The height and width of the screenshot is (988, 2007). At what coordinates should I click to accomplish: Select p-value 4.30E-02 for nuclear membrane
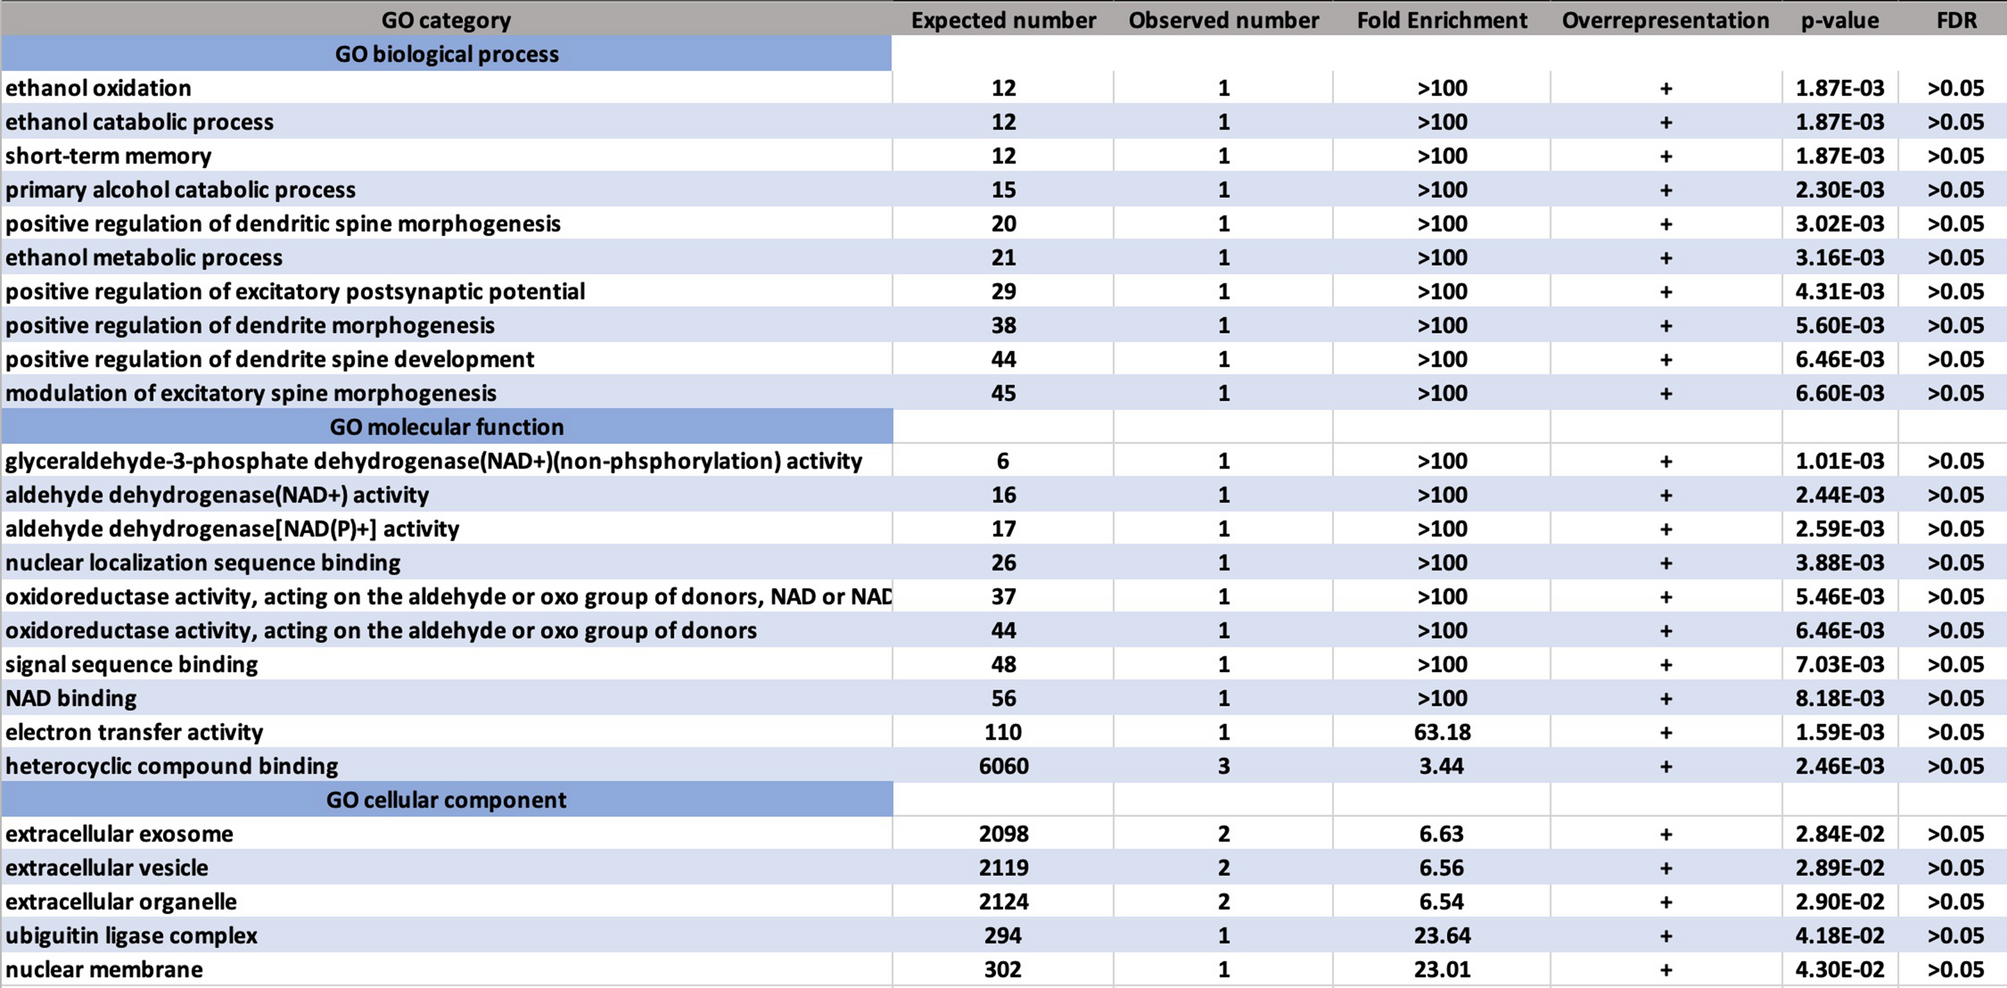[x=1840, y=969]
